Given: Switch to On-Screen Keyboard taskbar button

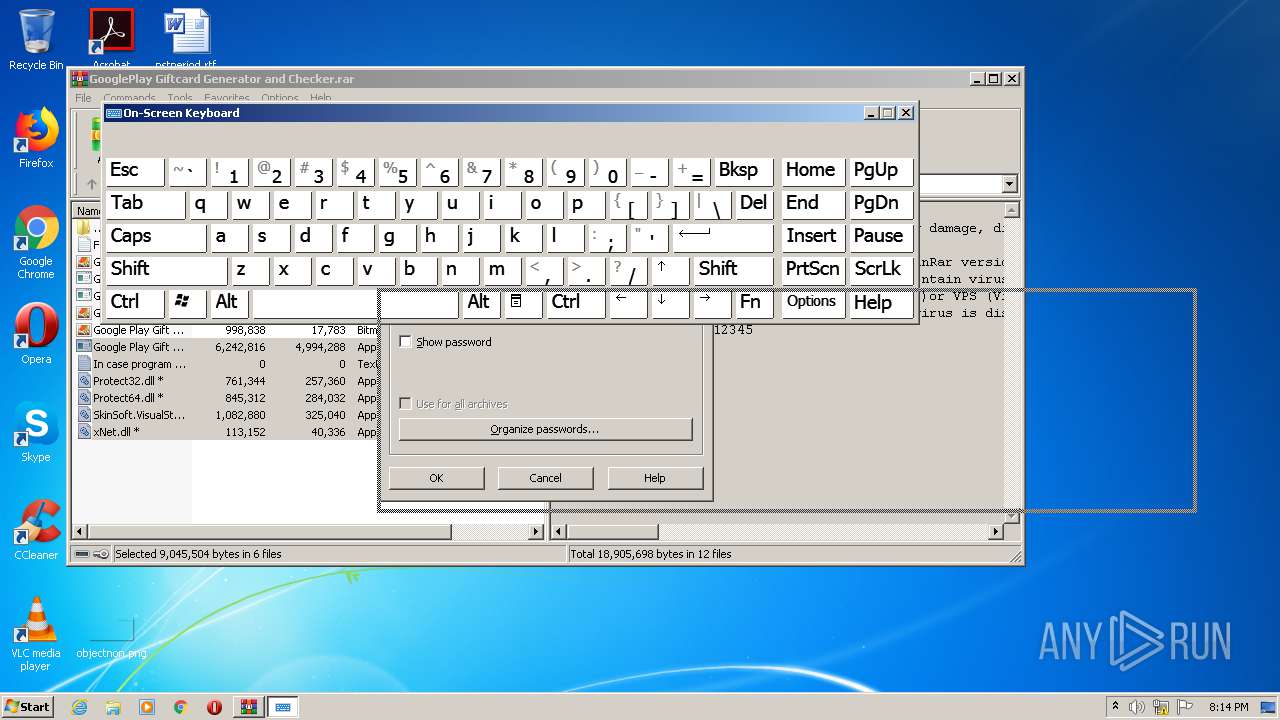Looking at the screenshot, I should point(283,707).
